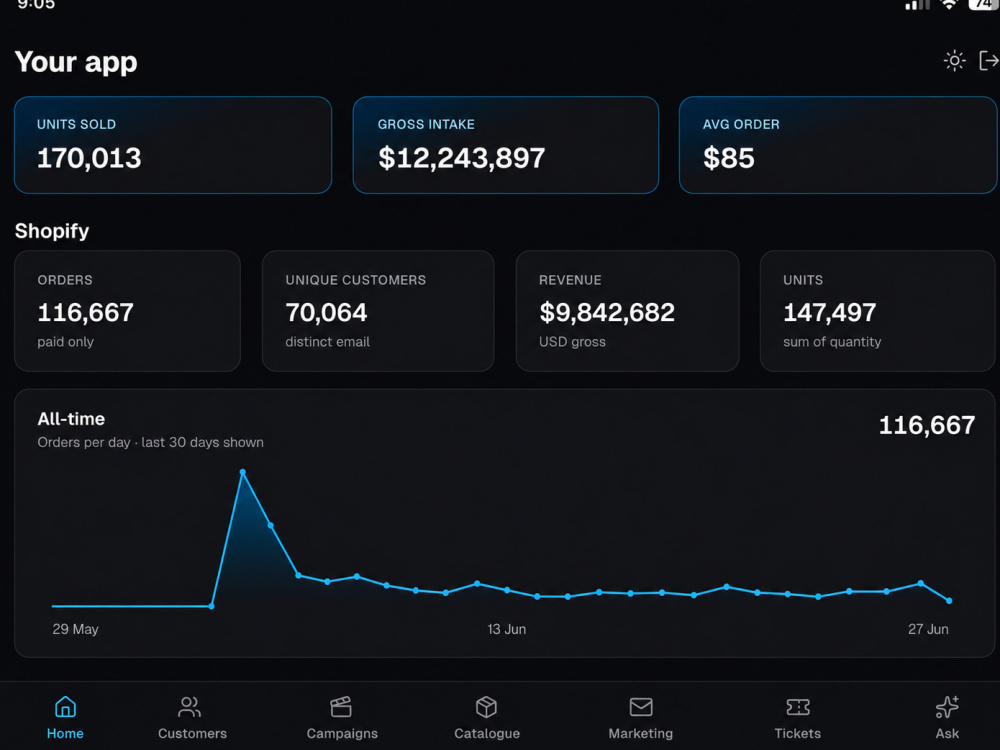The width and height of the screenshot is (1000, 750).
Task: Go to the Catalogue tab
Action: 487,717
